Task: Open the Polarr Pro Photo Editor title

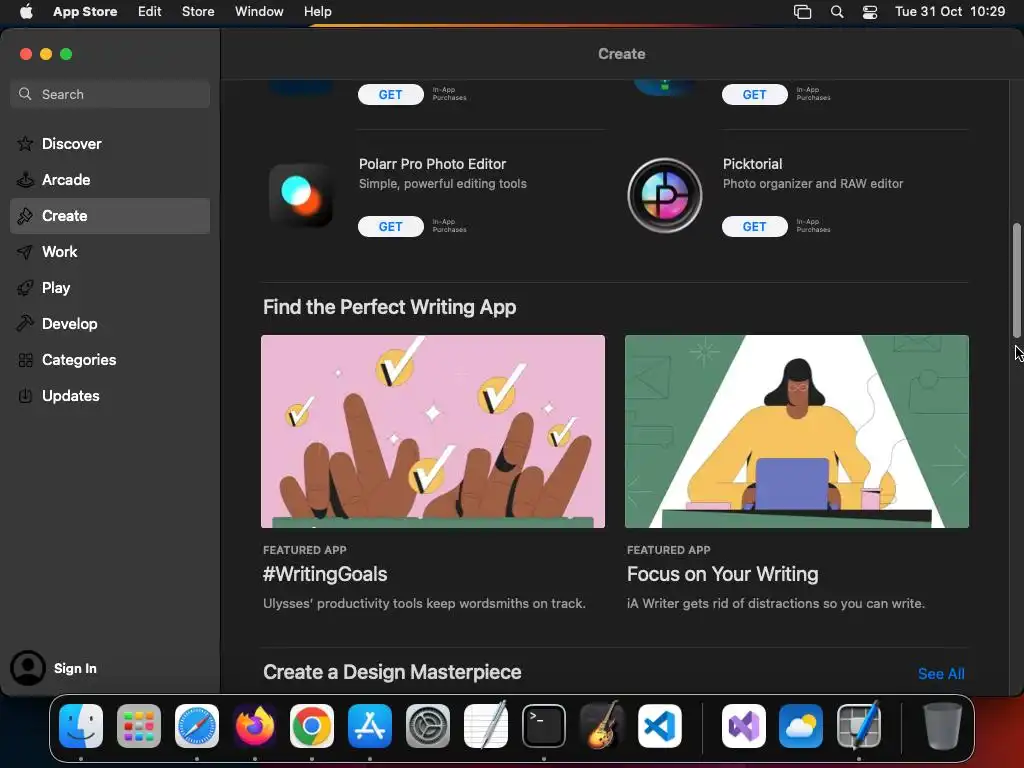Action: coord(432,164)
